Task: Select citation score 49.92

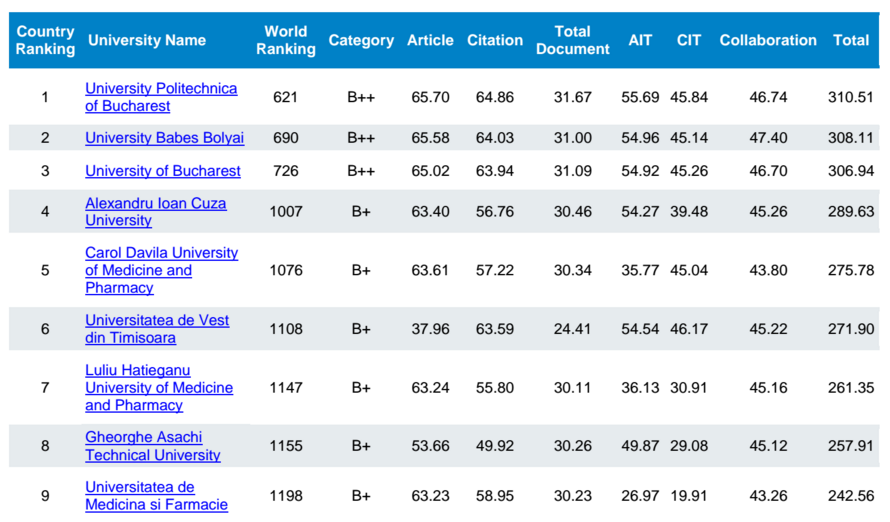Action: 495,446
